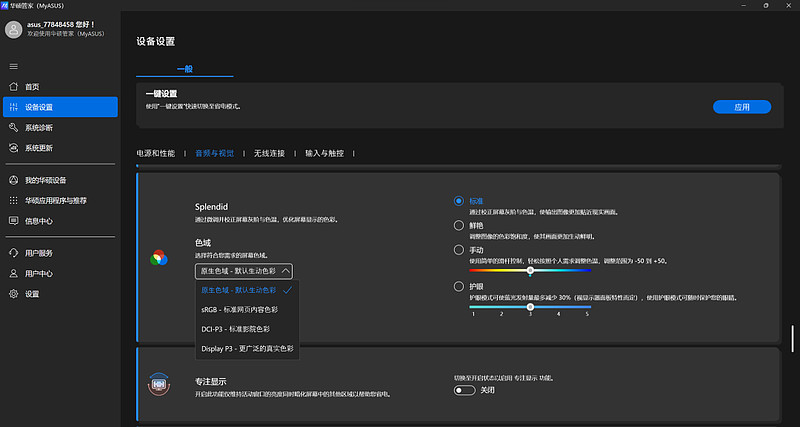The image size is (800, 427).
Task: Open 信息中心 in the sidebar
Action: coord(60,221)
